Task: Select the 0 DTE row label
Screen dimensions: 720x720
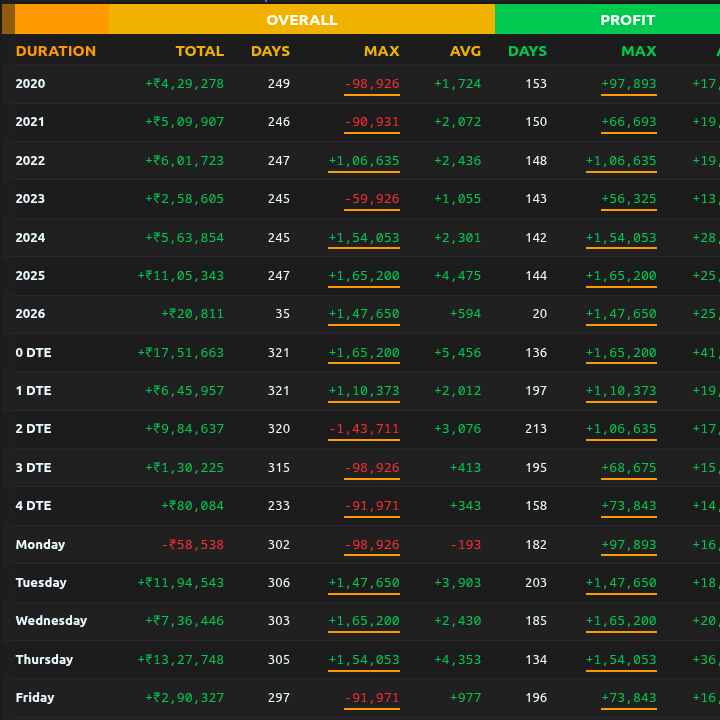Action: [33, 353]
